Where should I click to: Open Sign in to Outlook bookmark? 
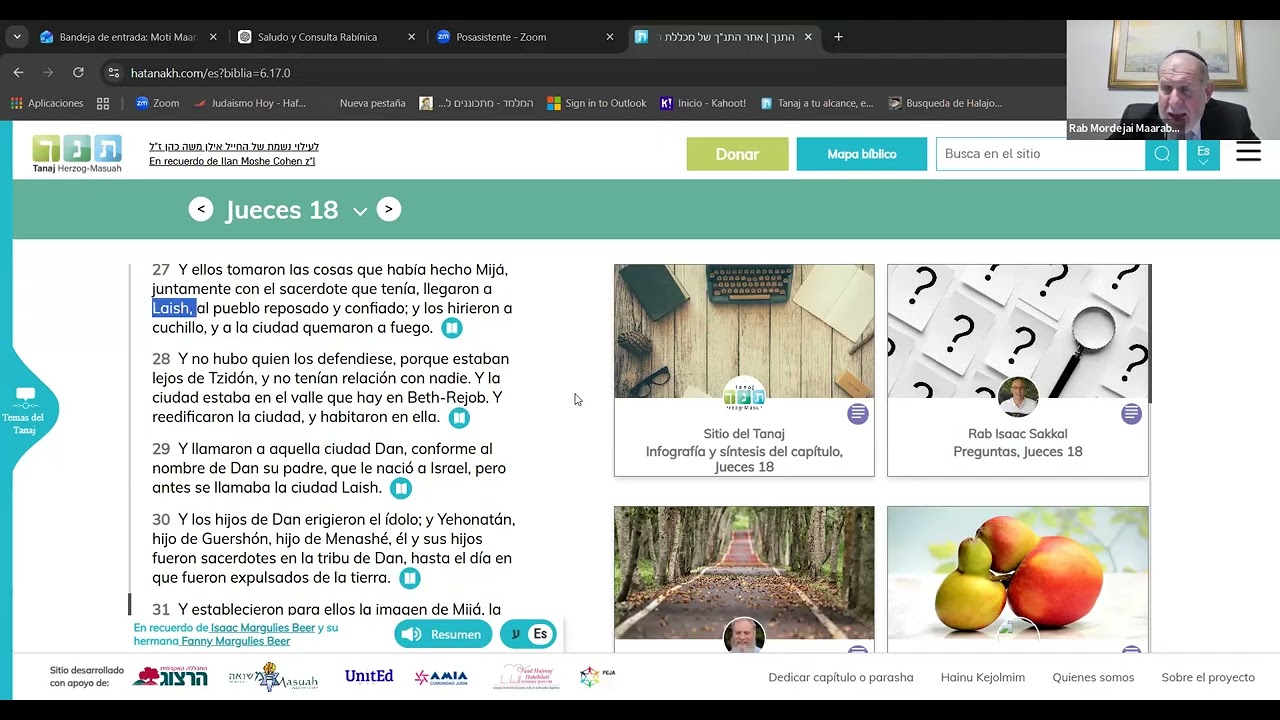597,103
